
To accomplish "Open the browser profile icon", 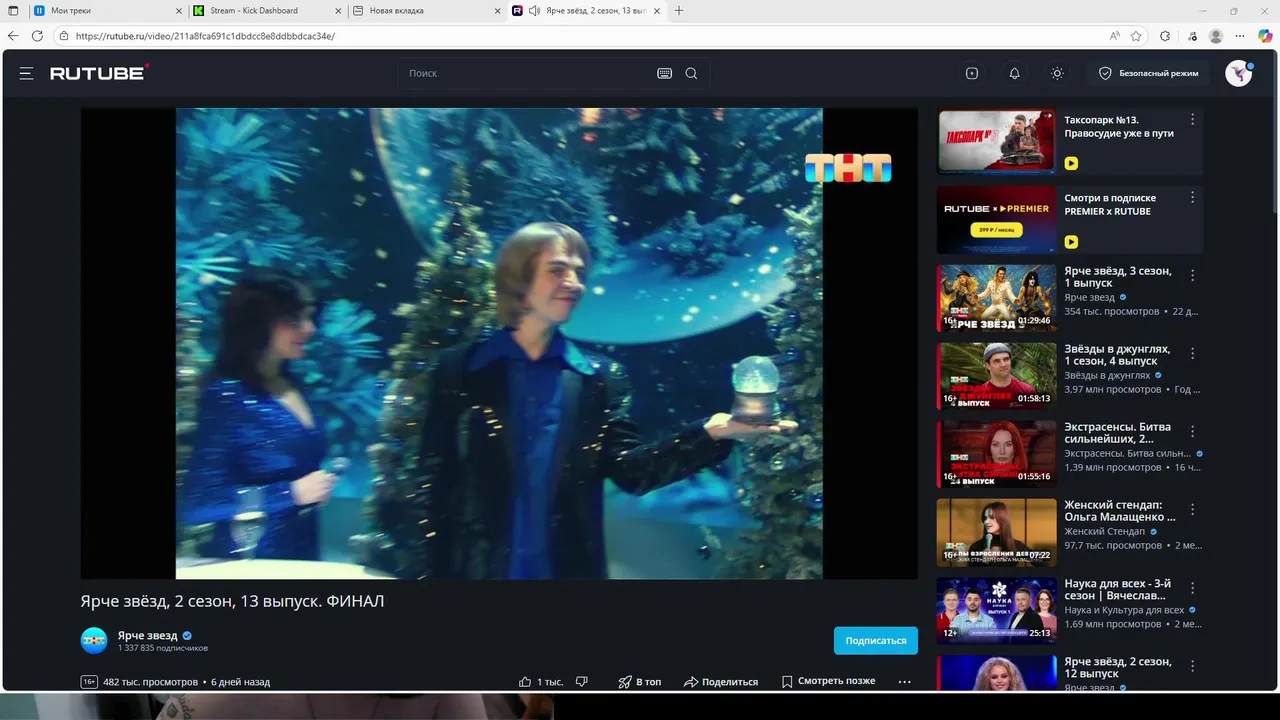I will coord(1216,36).
